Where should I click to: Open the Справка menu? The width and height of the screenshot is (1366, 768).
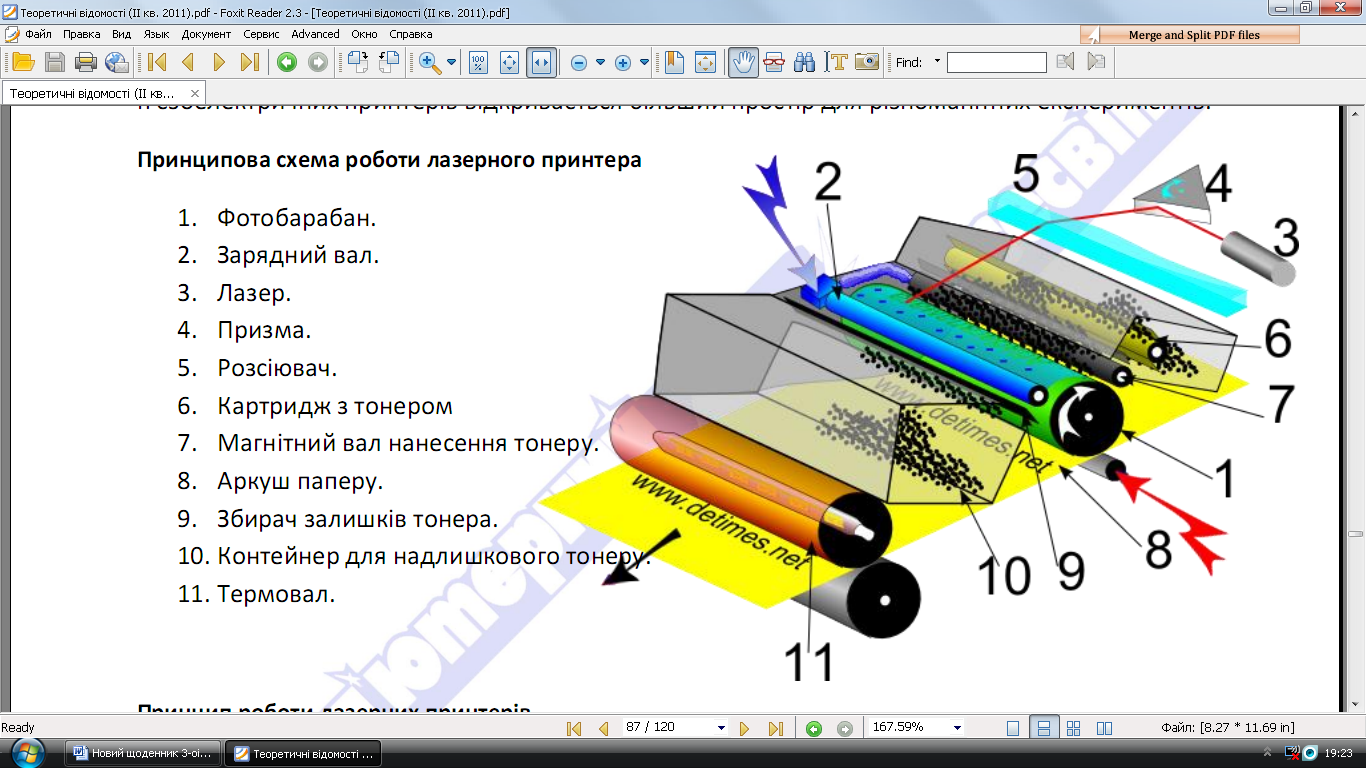coord(410,34)
